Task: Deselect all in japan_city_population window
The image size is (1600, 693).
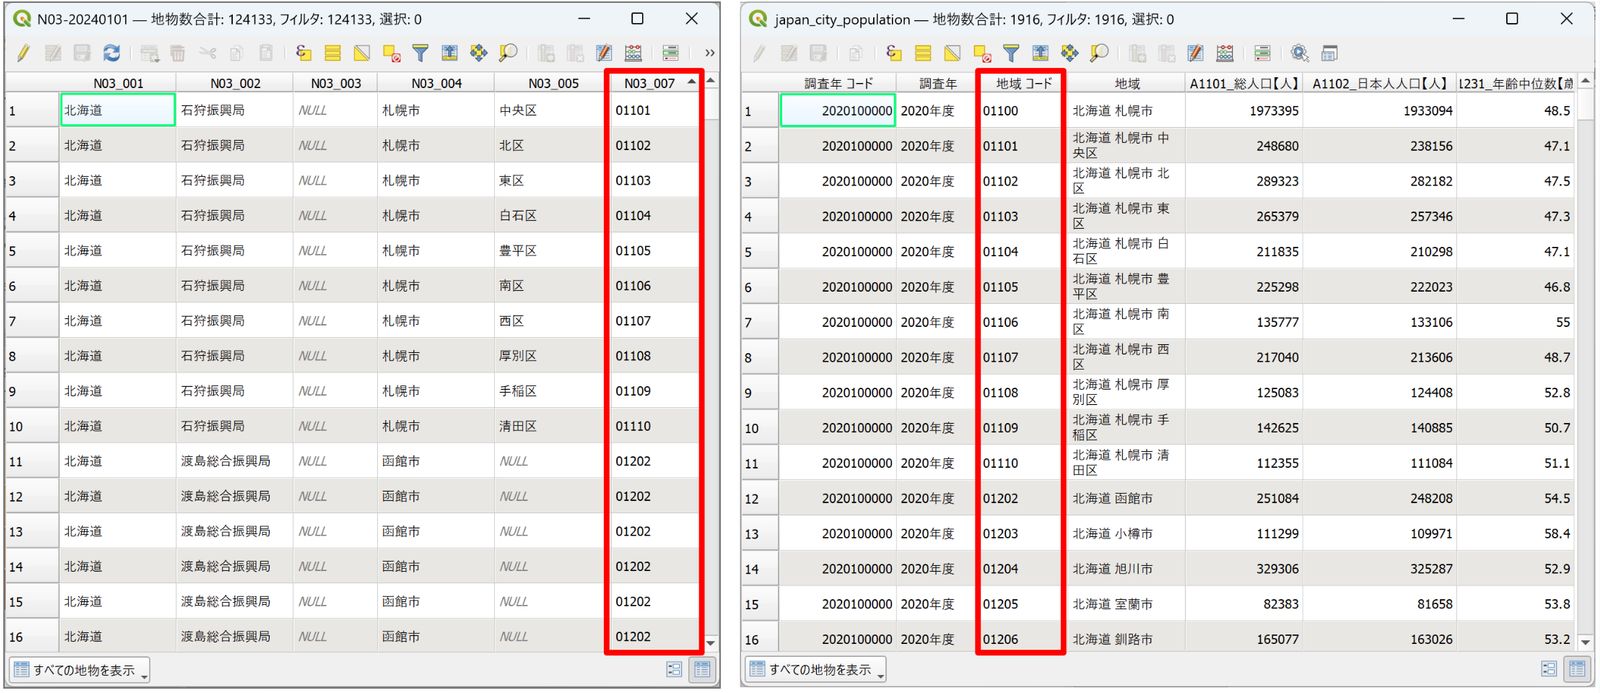Action: point(982,53)
